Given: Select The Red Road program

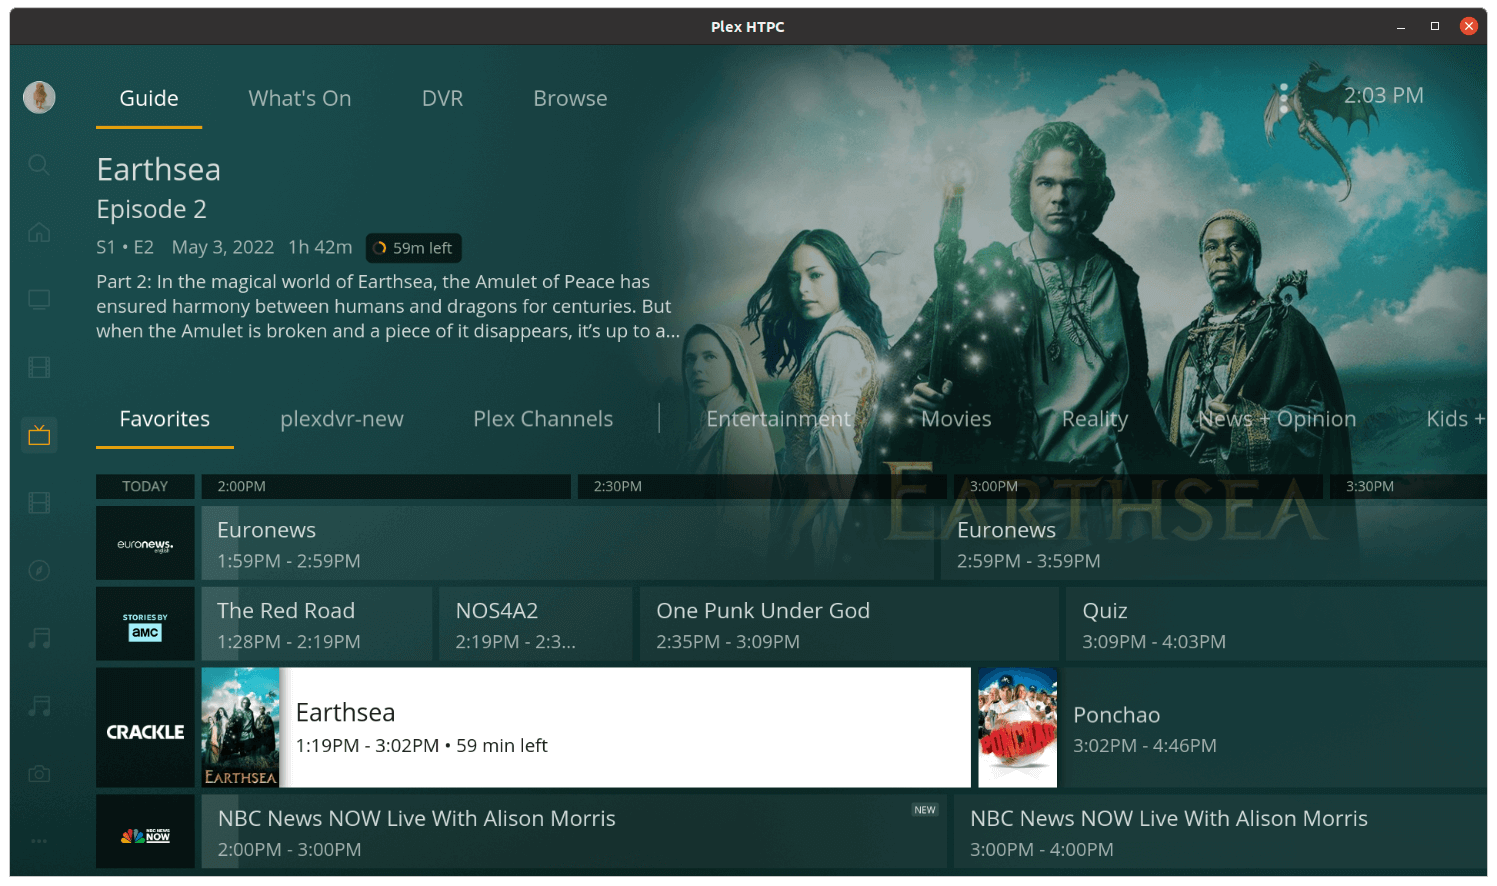Looking at the screenshot, I should (x=317, y=624).
